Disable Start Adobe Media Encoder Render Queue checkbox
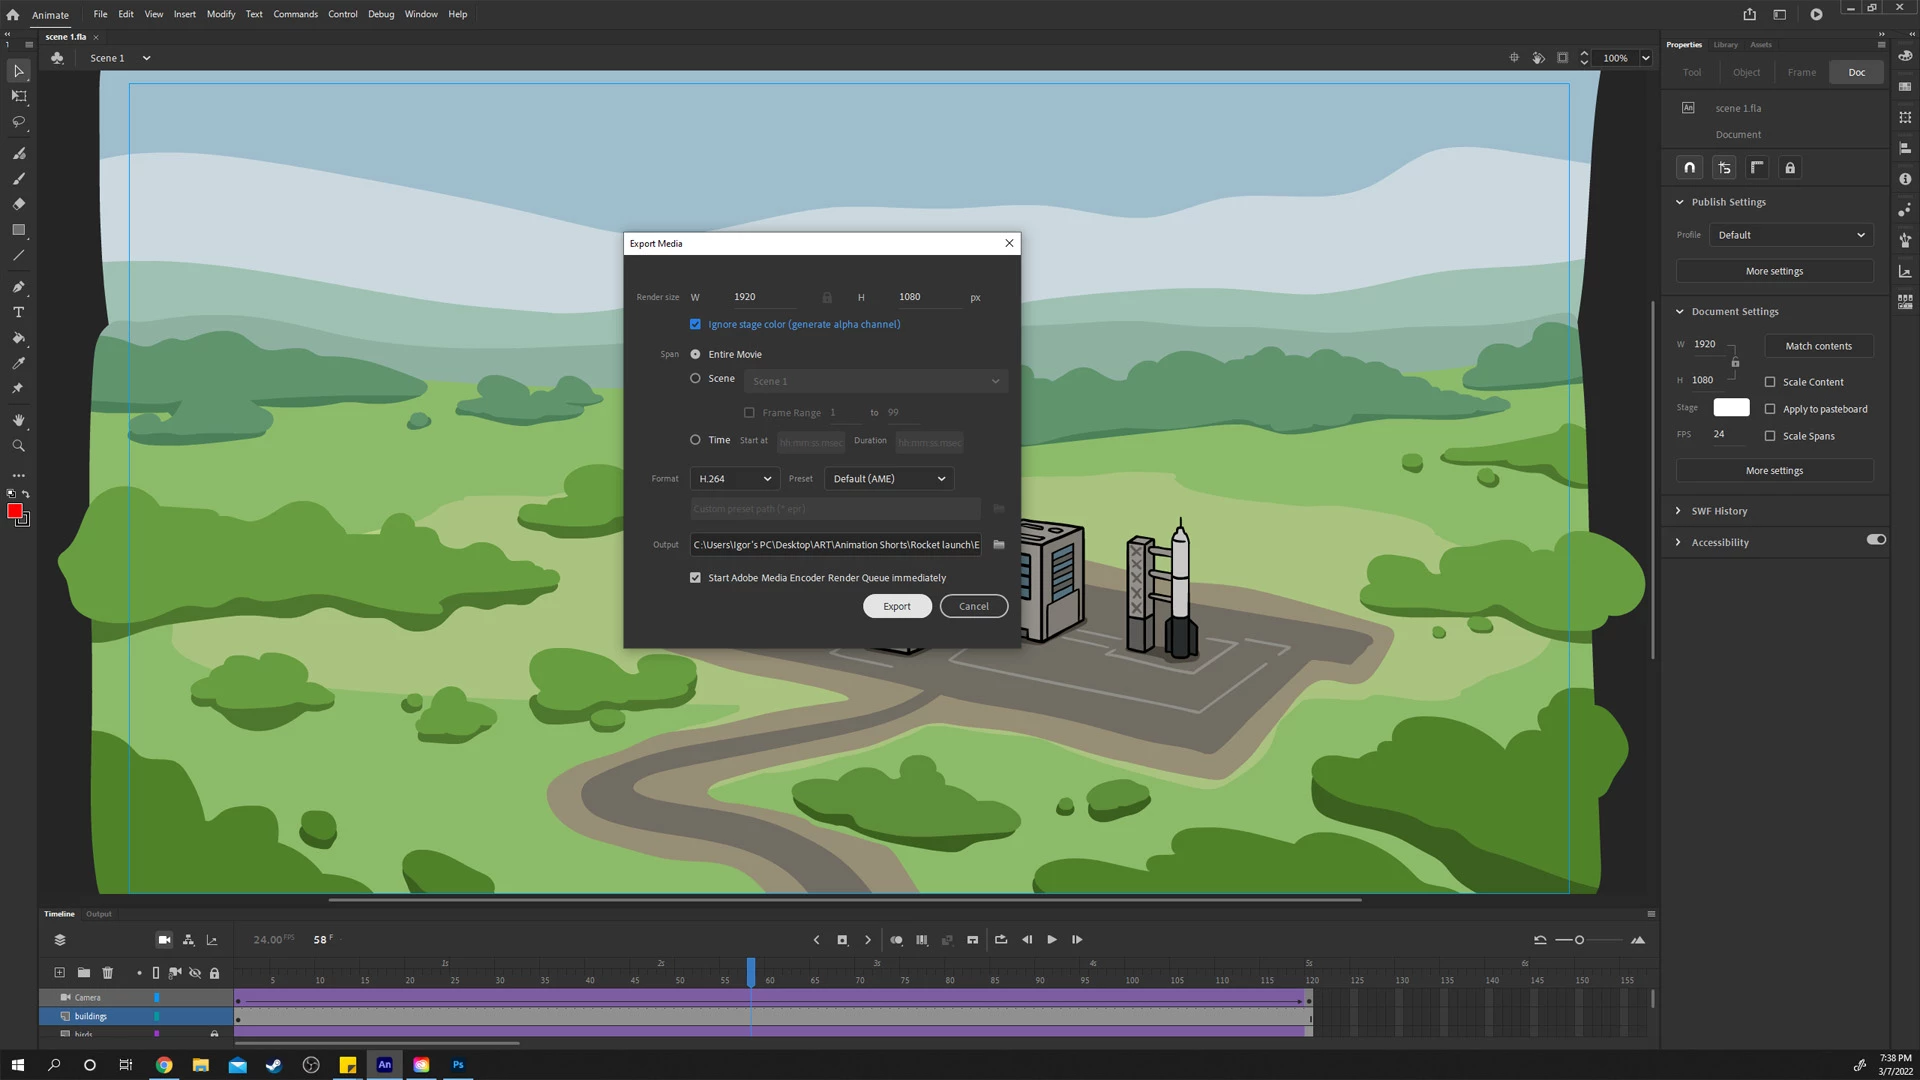The image size is (1920, 1080). click(695, 578)
